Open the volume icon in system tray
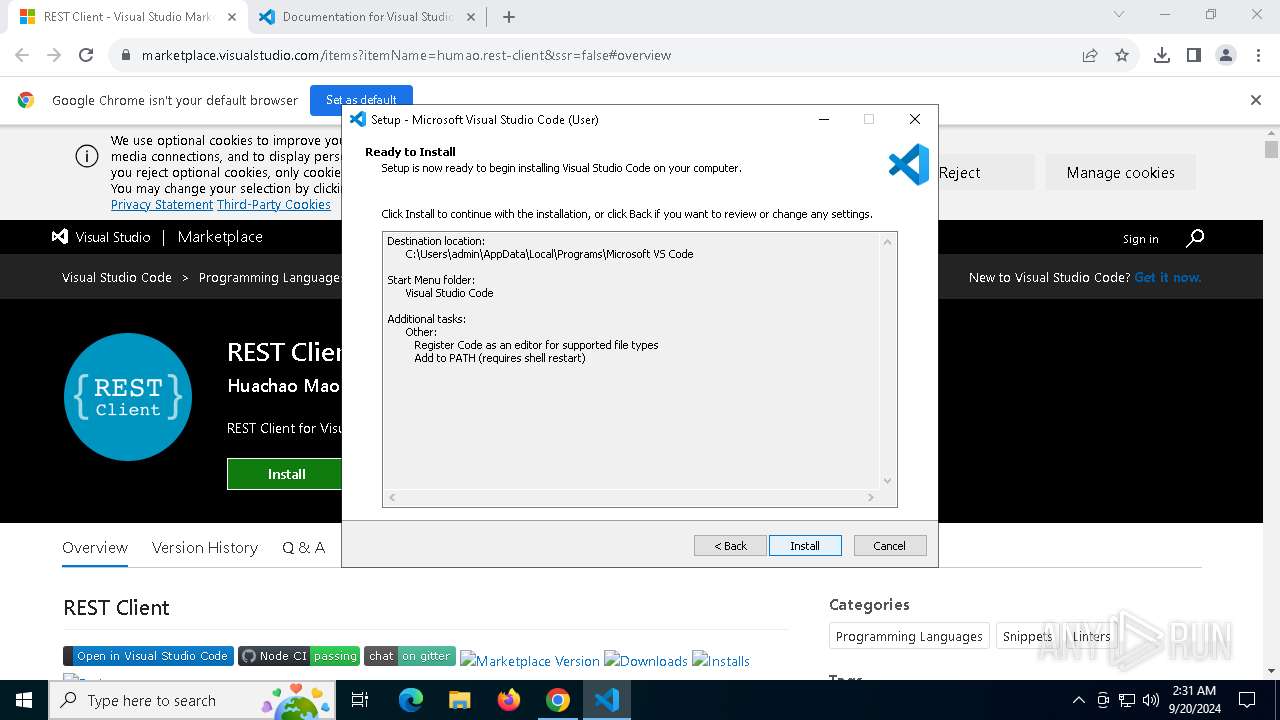 click(1151, 700)
